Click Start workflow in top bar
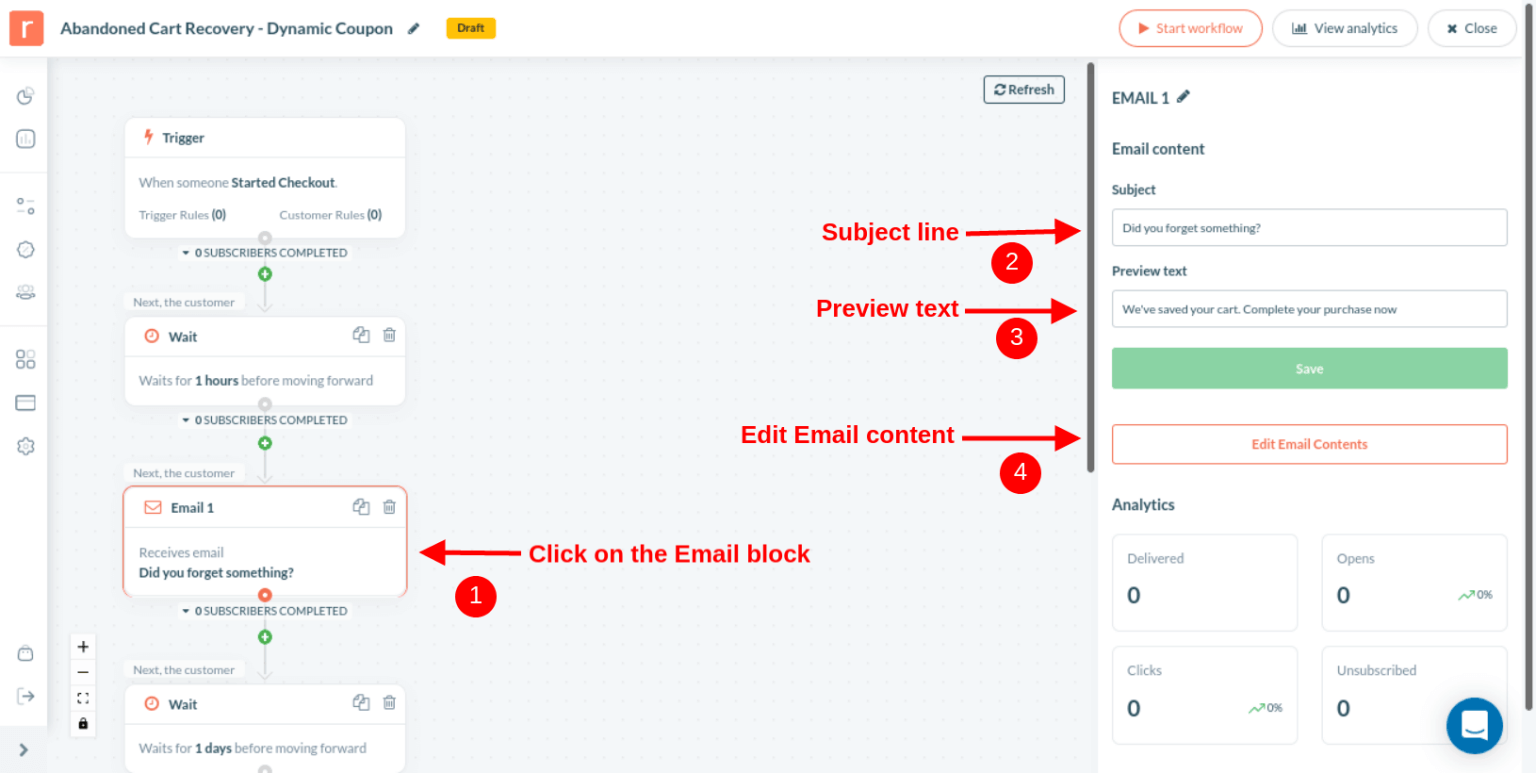Viewport: 1536px width, 773px height. pos(1190,28)
